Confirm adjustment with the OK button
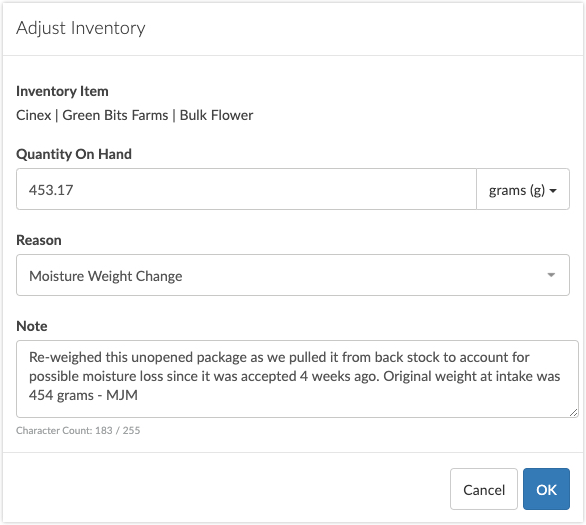The image size is (586, 525). [x=546, y=489]
